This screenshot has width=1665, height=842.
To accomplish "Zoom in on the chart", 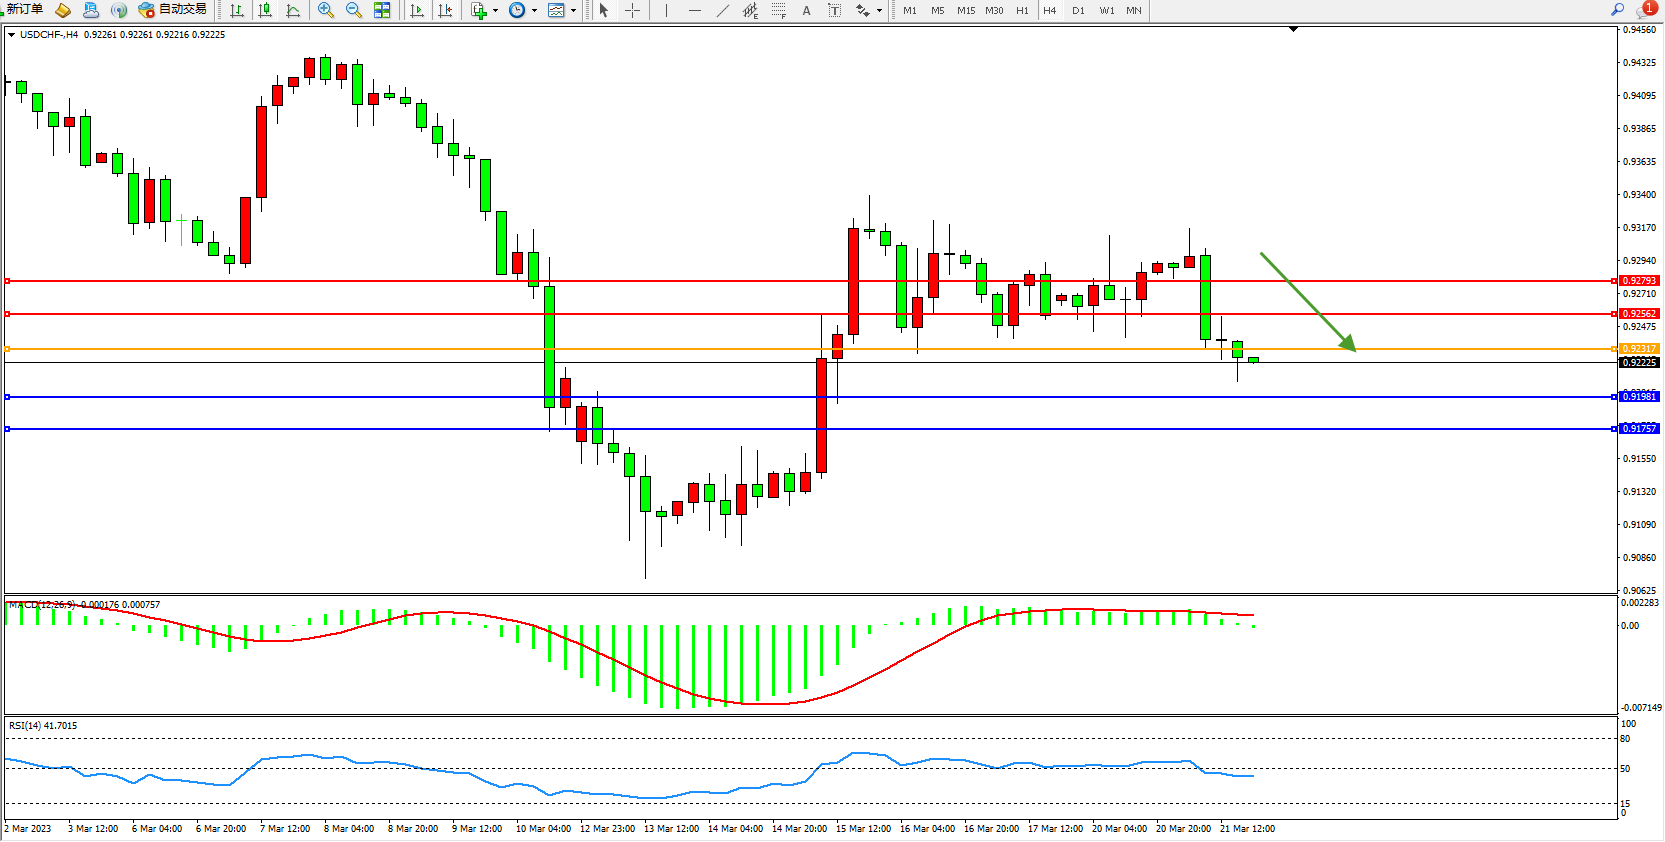I will pyautogui.click(x=325, y=10).
